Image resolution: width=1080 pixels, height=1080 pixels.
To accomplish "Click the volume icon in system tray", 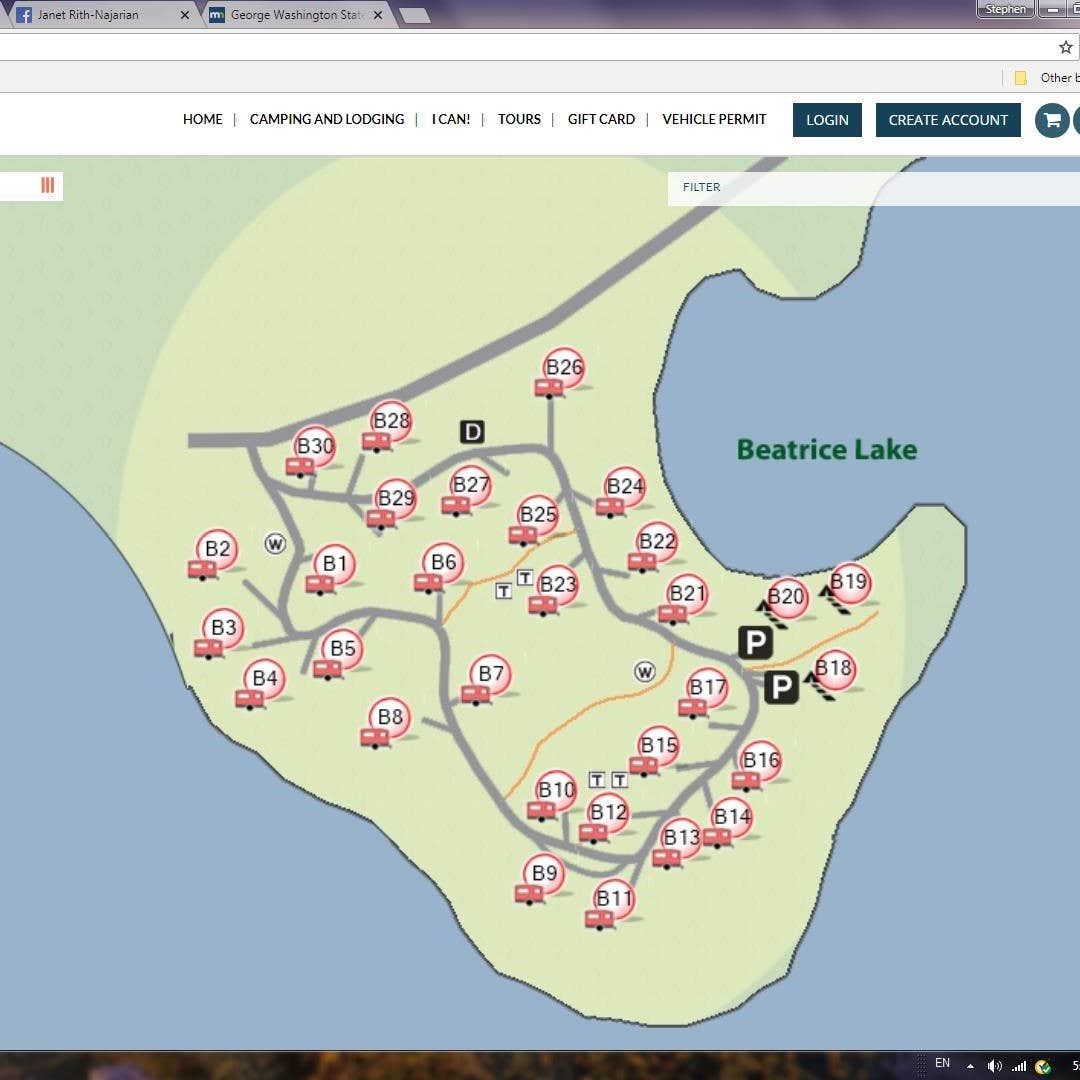I will [x=994, y=1066].
